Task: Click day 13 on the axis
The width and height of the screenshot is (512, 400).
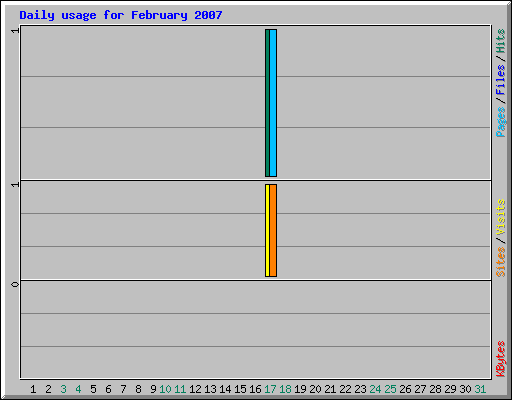Action: click(210, 389)
